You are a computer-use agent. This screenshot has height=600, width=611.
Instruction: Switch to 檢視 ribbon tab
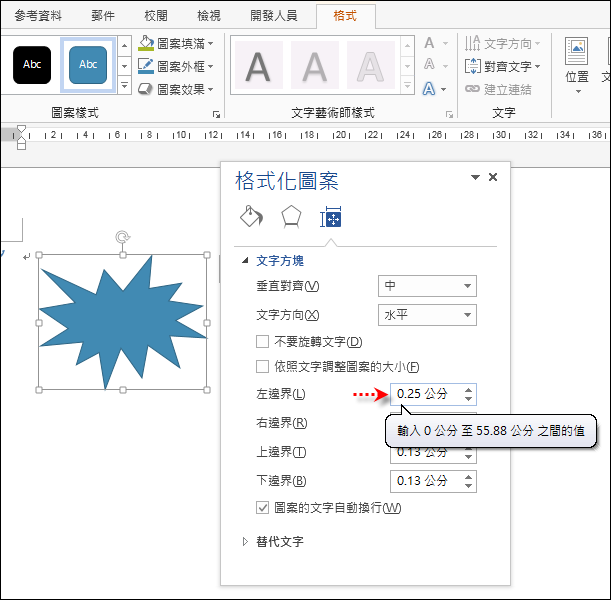click(208, 16)
